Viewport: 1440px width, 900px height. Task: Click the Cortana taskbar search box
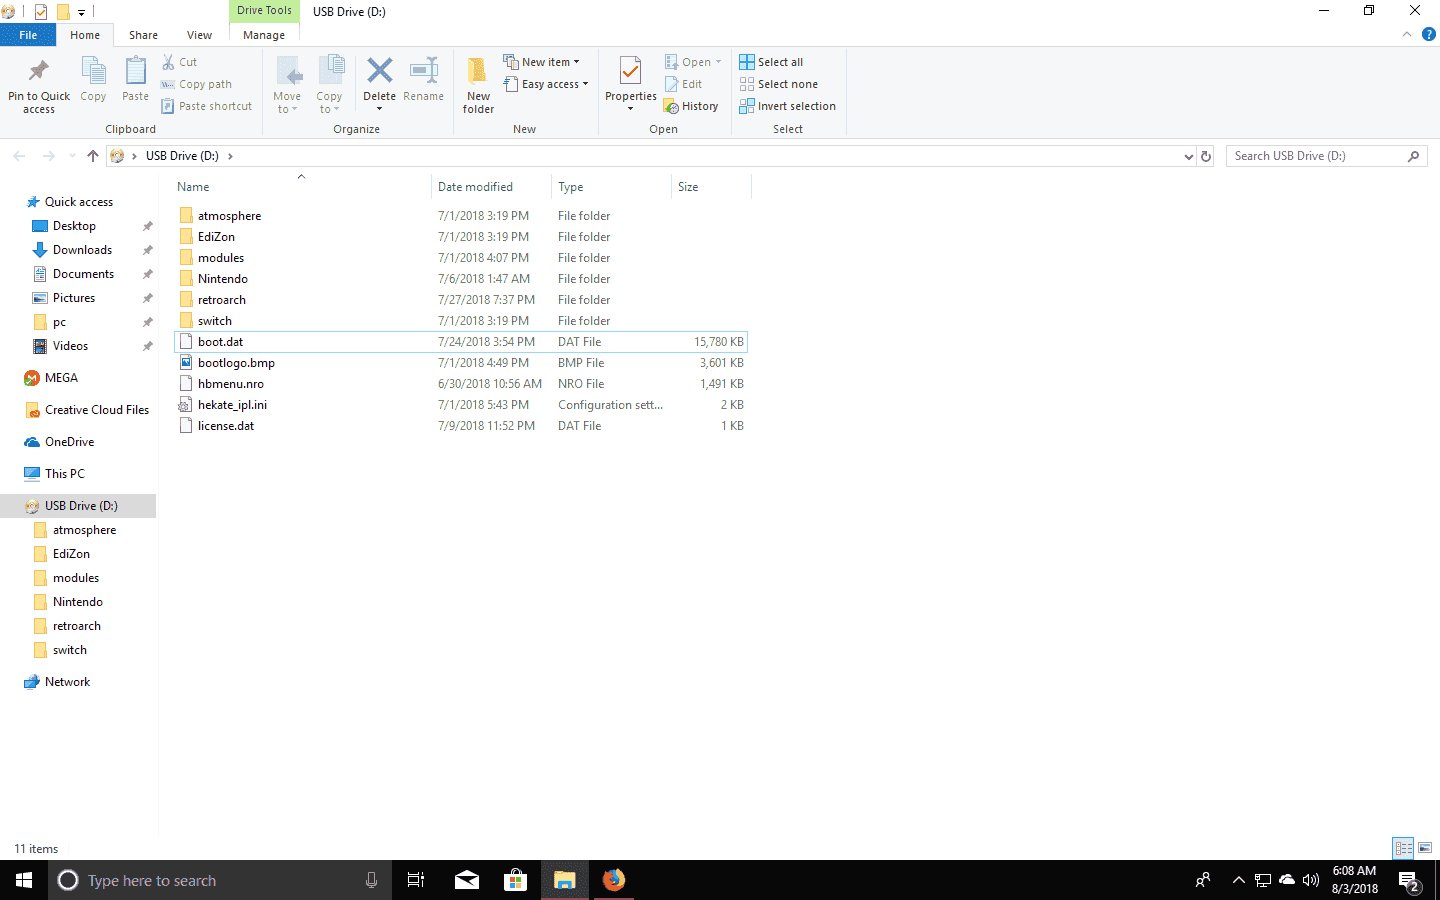coord(220,880)
